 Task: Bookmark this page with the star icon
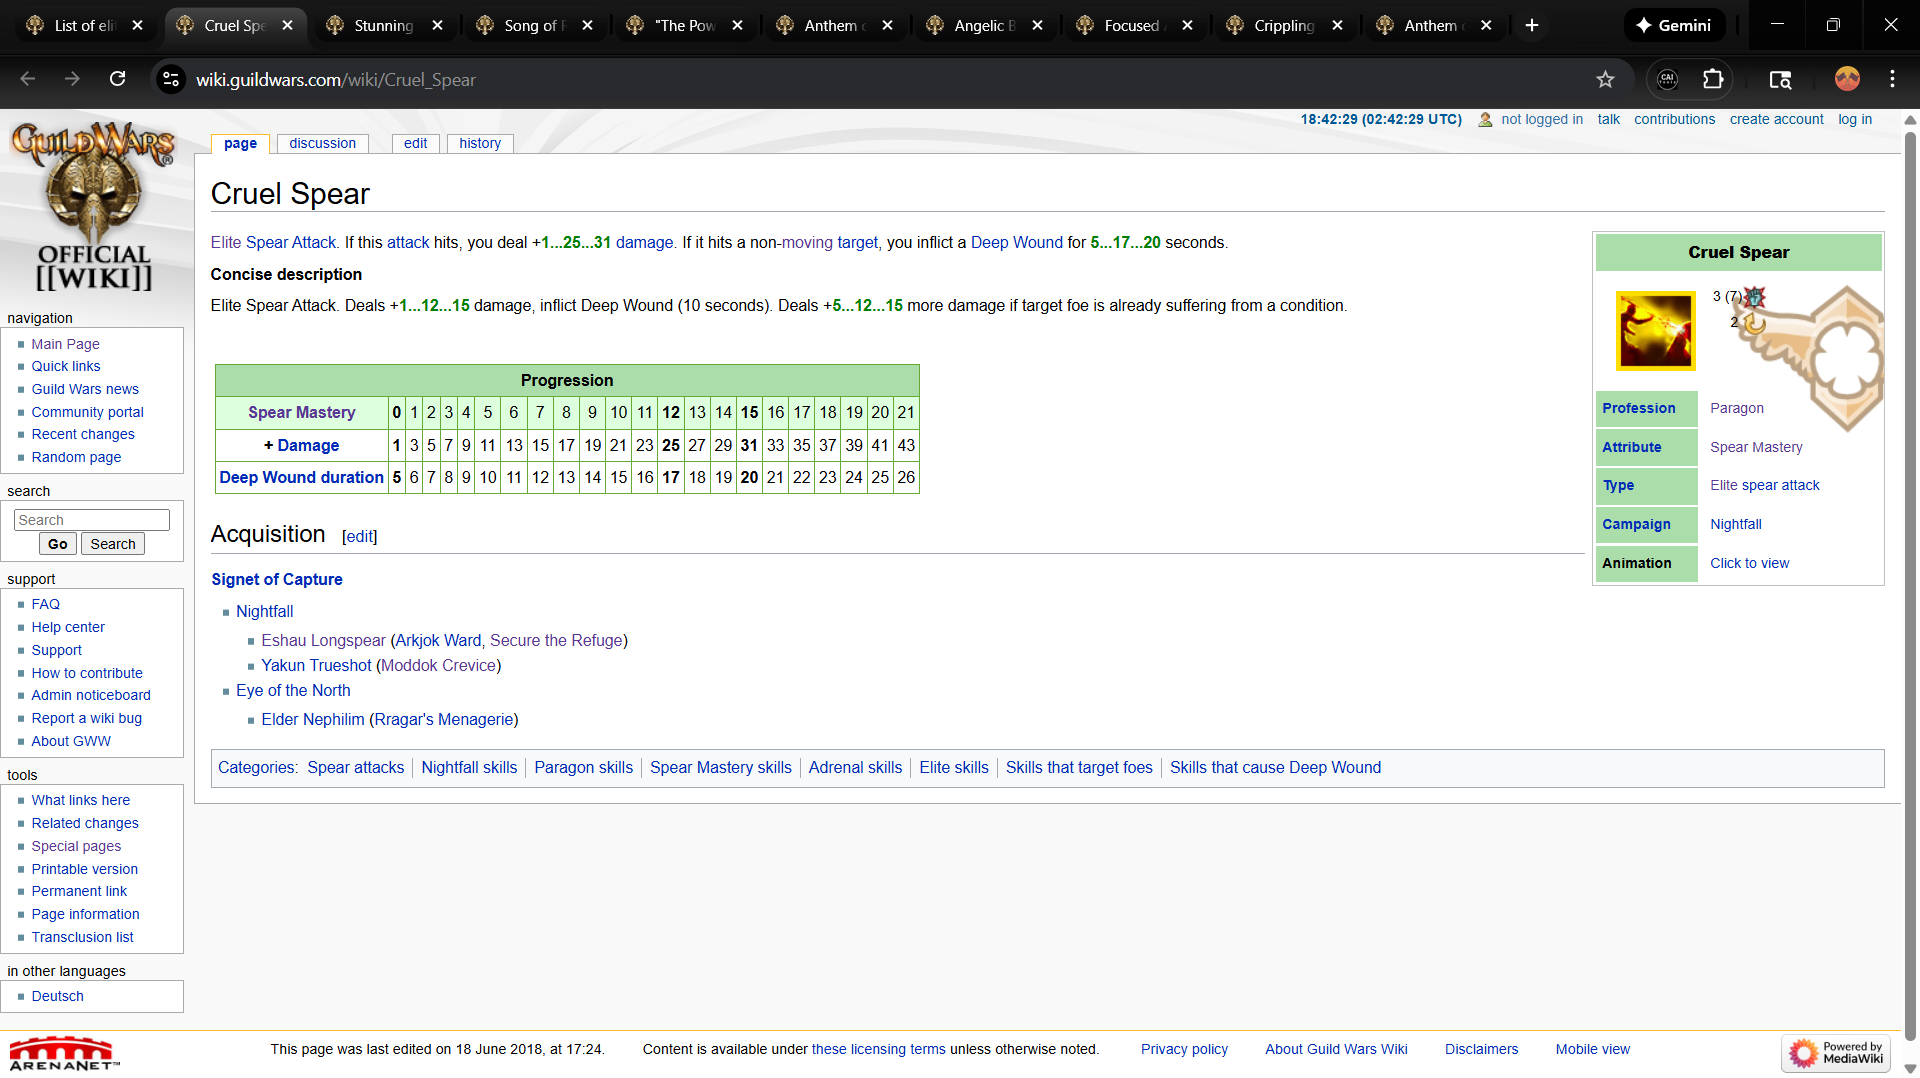pos(1605,79)
